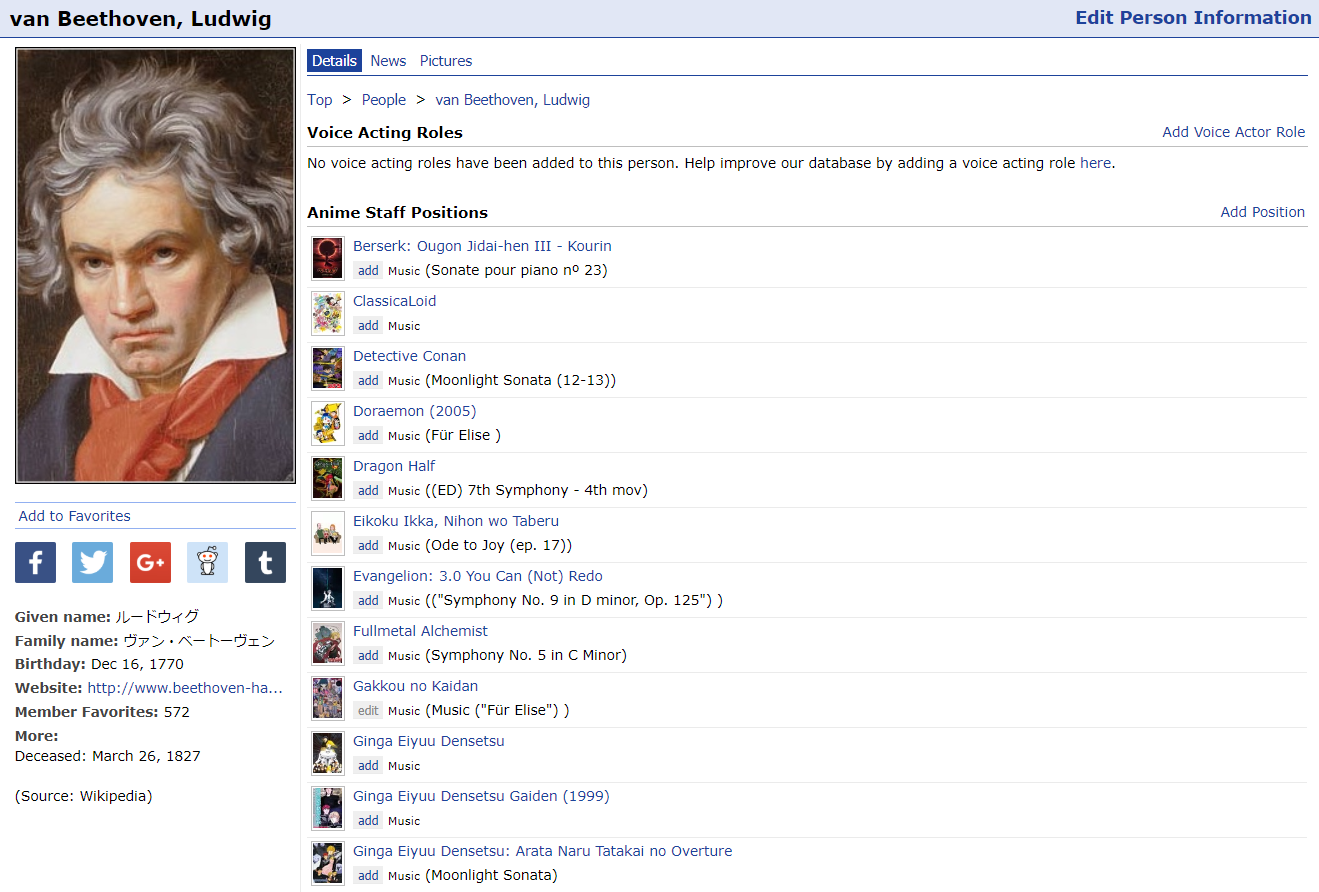The image size is (1319, 892).
Task: Open Fullmetal Alchemist cover thumbnail
Action: [x=327, y=643]
